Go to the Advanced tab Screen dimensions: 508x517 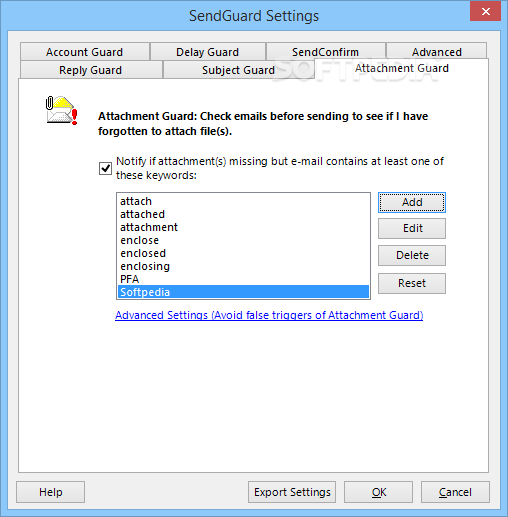click(x=436, y=51)
